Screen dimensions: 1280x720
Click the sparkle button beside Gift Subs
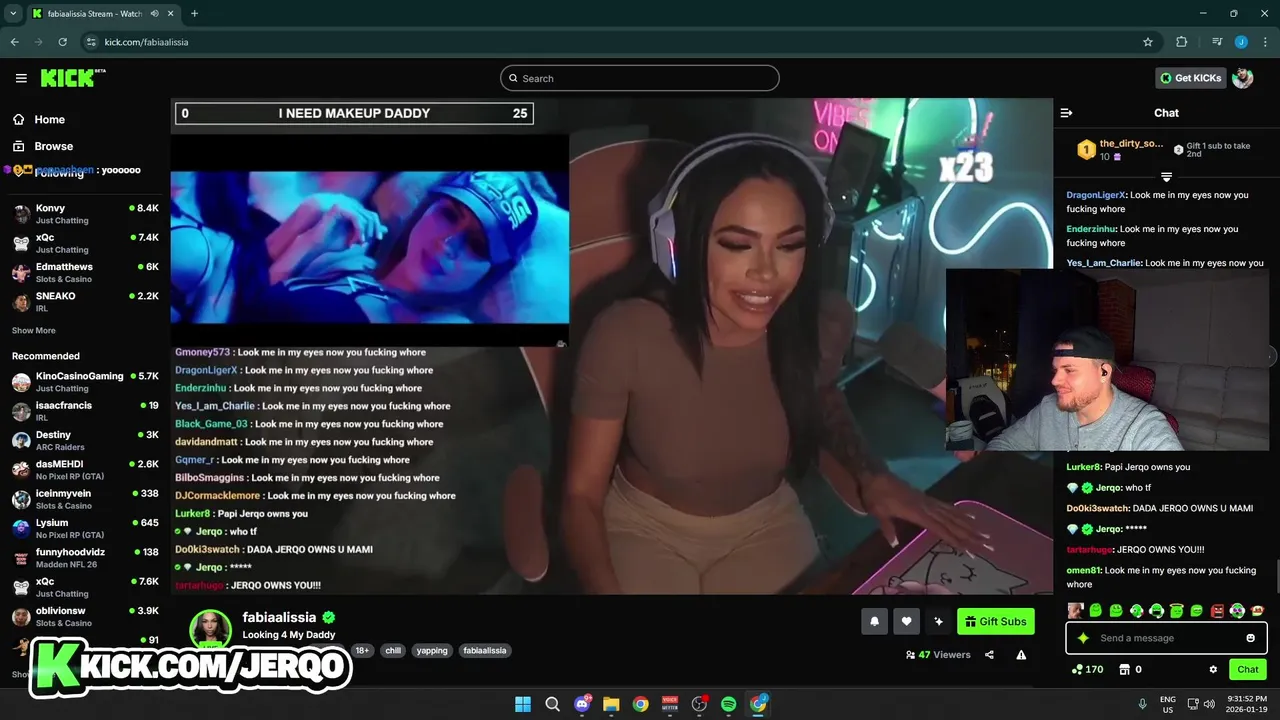938,621
